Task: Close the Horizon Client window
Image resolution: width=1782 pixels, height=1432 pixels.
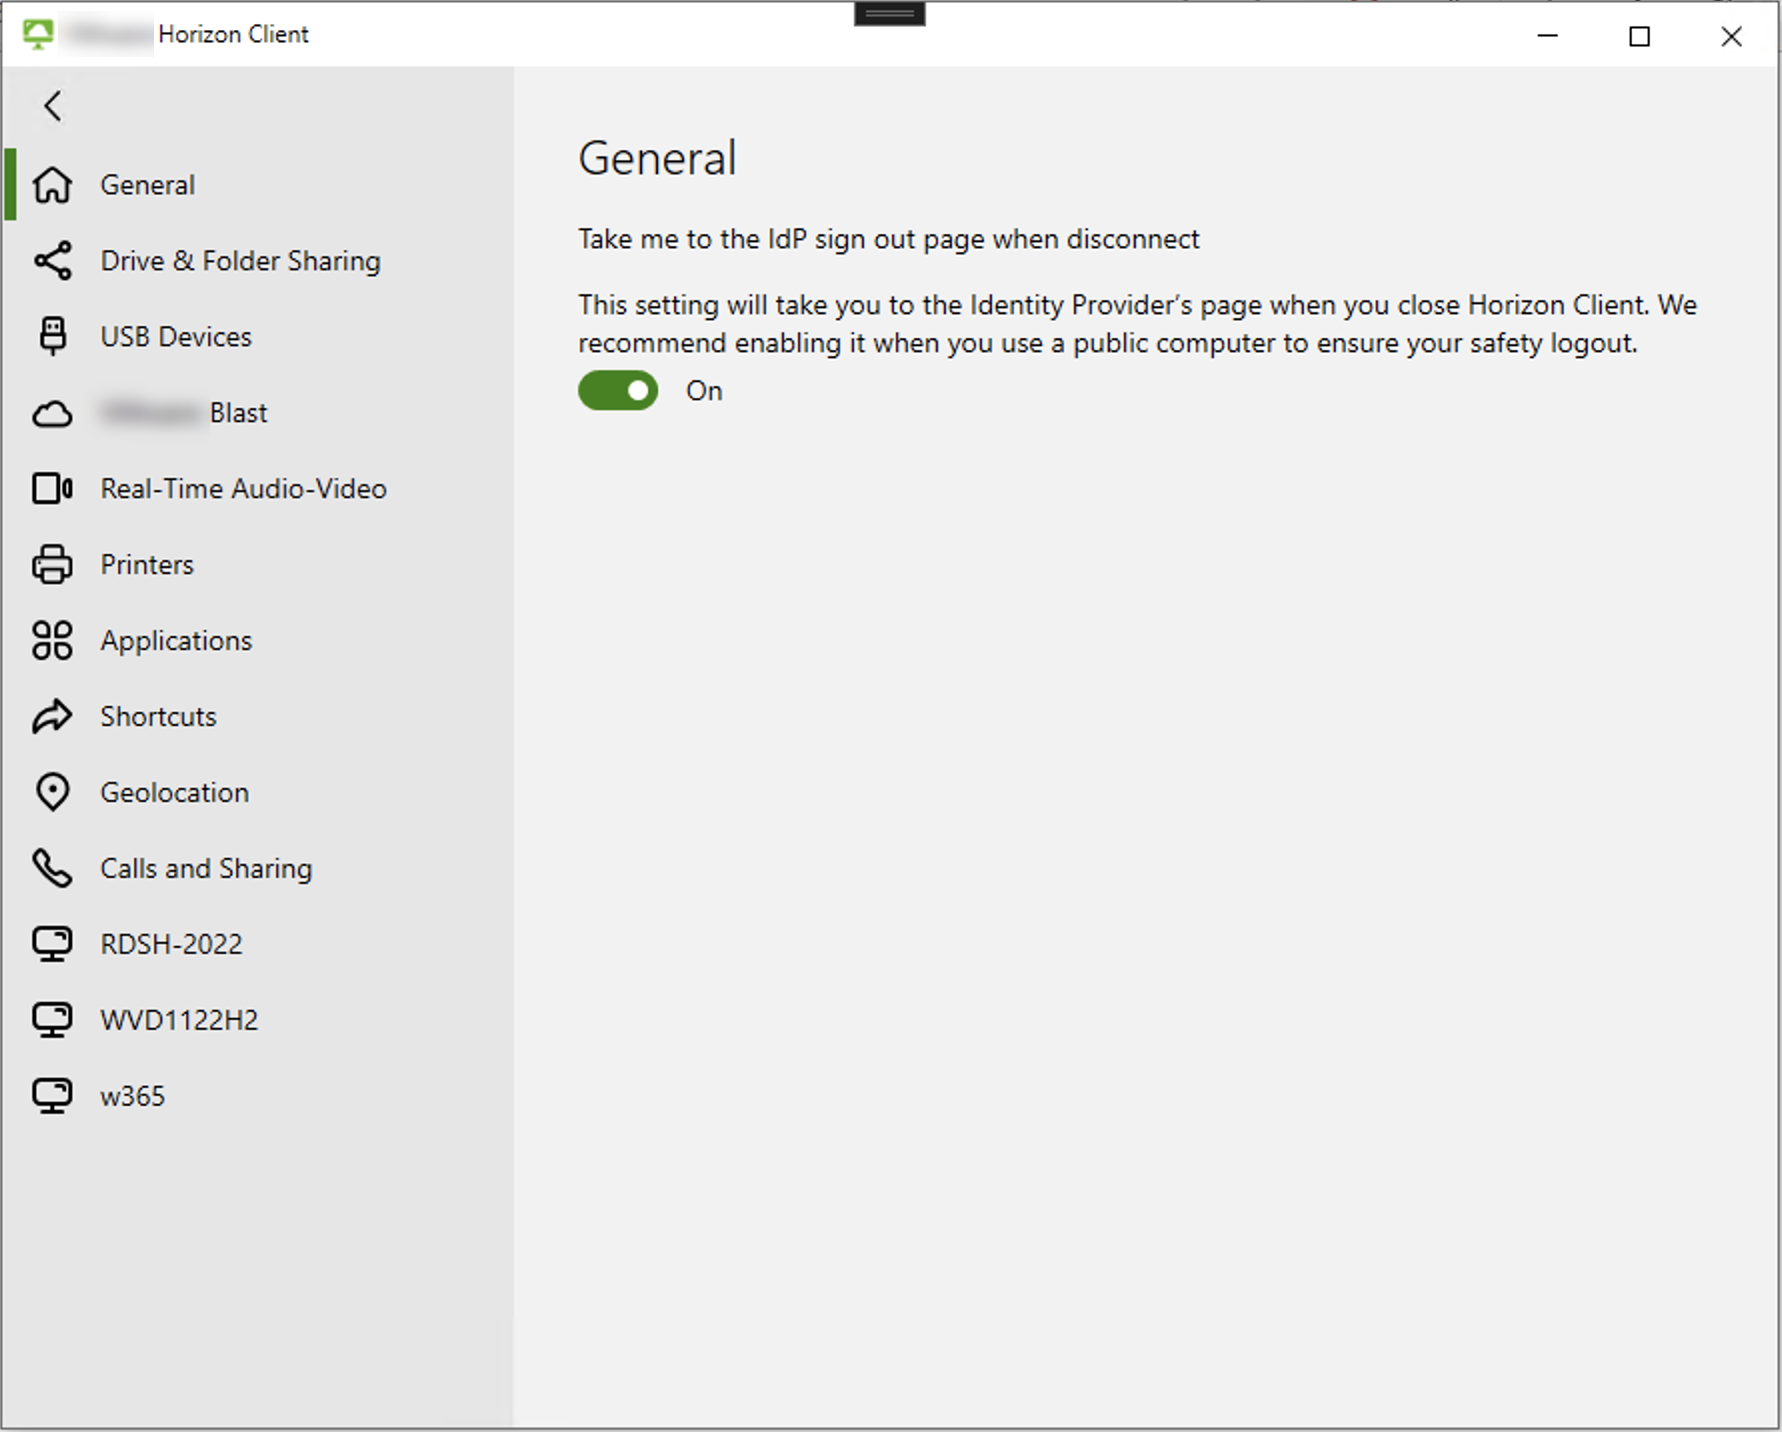Action: pos(1732,36)
